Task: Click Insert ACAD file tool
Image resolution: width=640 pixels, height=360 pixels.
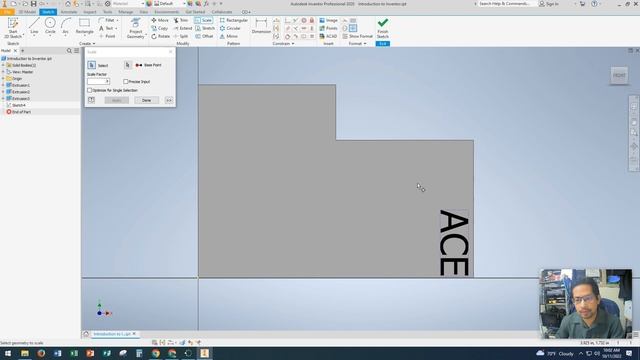Action: tap(328, 36)
